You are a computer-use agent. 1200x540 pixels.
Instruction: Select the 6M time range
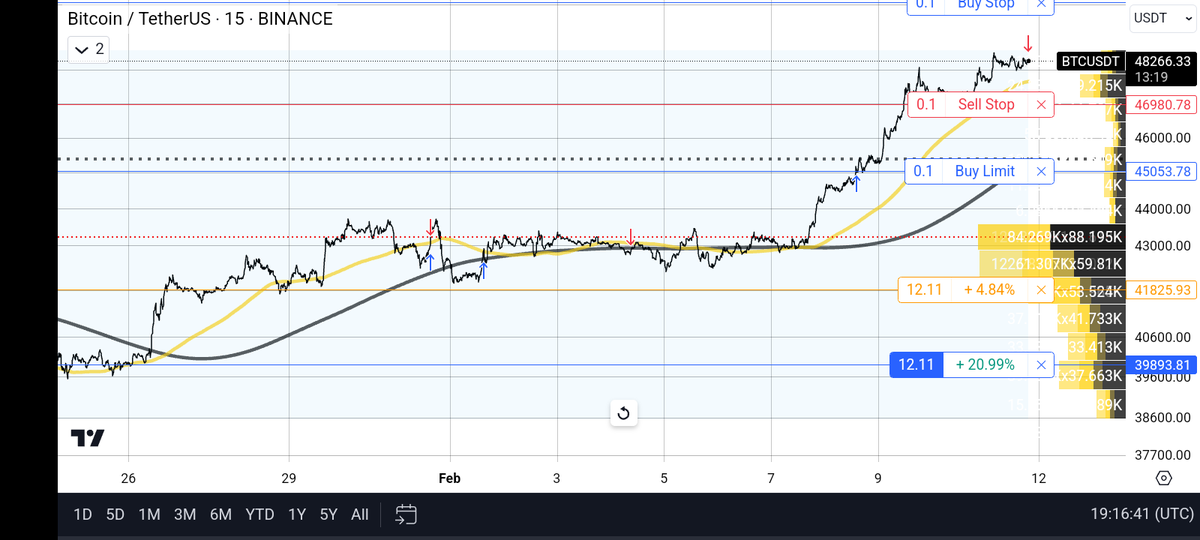[221, 515]
